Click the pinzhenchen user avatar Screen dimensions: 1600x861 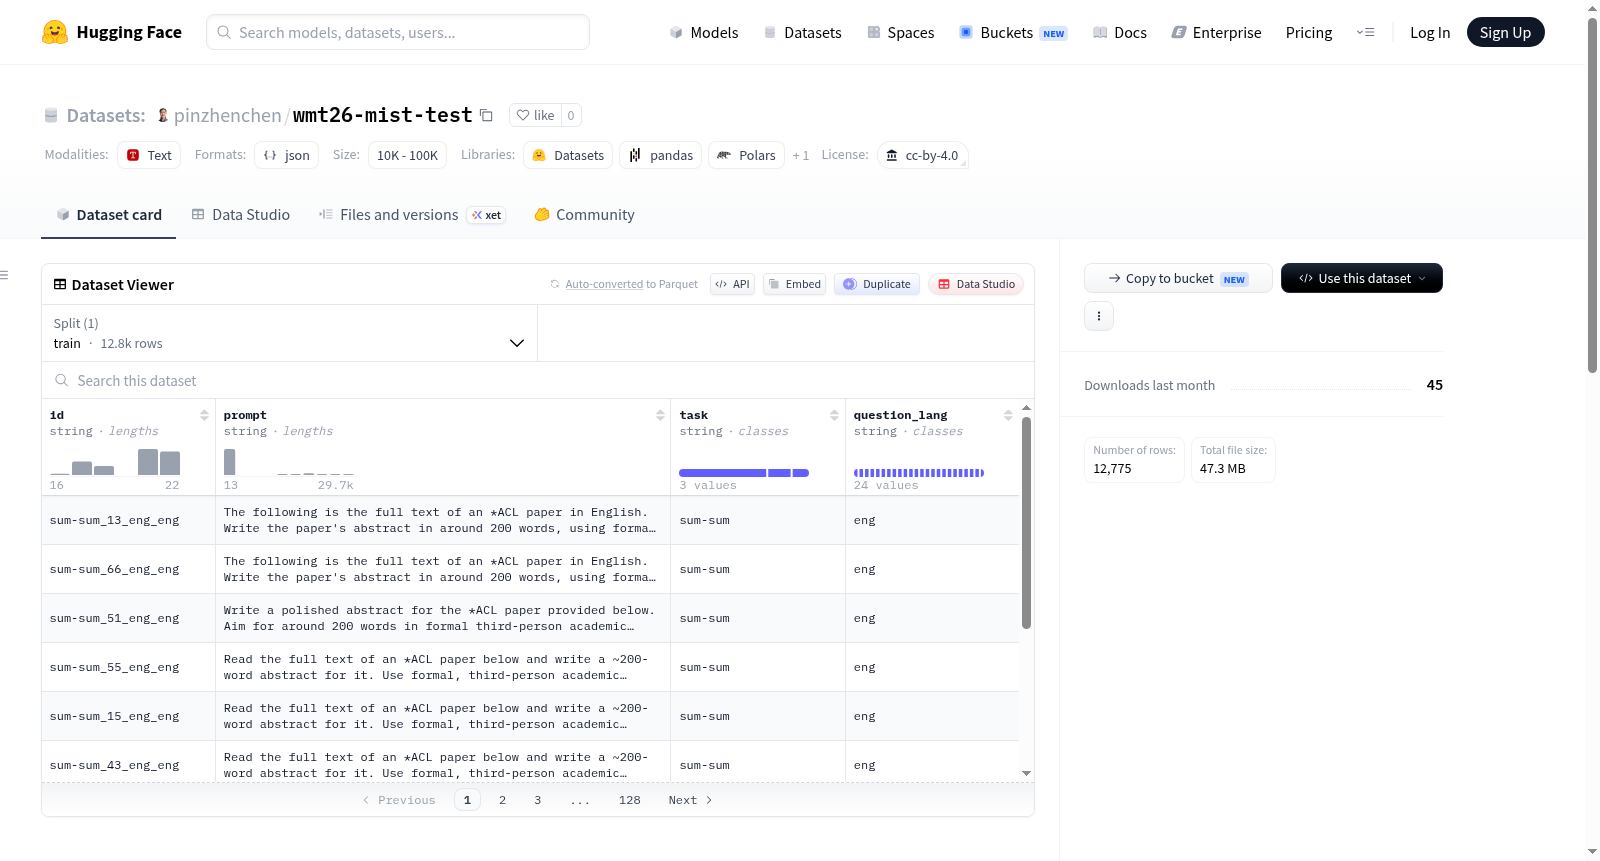[x=163, y=115]
